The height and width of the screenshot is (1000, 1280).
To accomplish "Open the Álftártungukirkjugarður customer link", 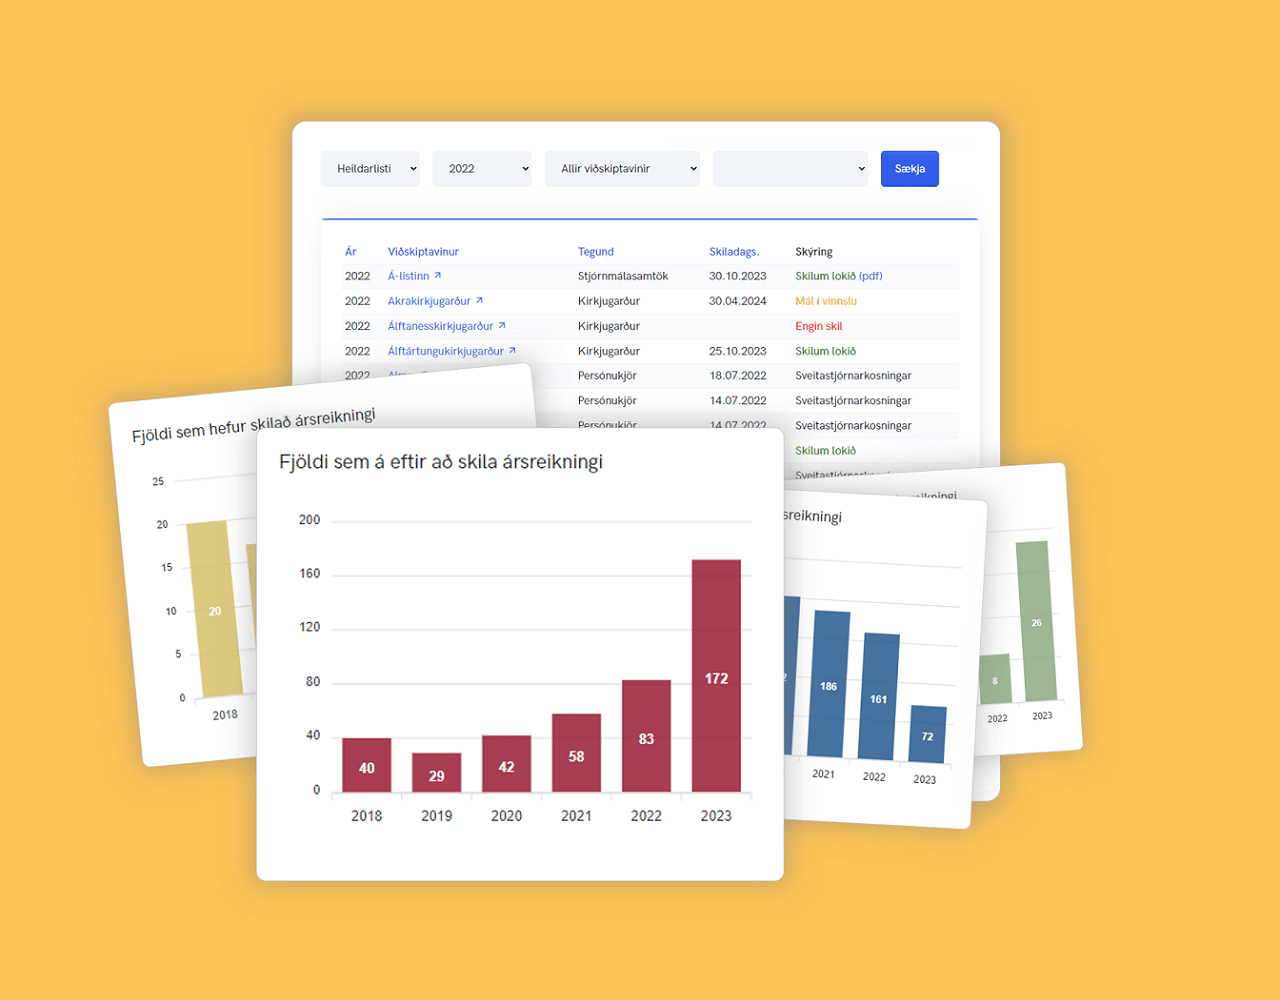I will coord(446,351).
